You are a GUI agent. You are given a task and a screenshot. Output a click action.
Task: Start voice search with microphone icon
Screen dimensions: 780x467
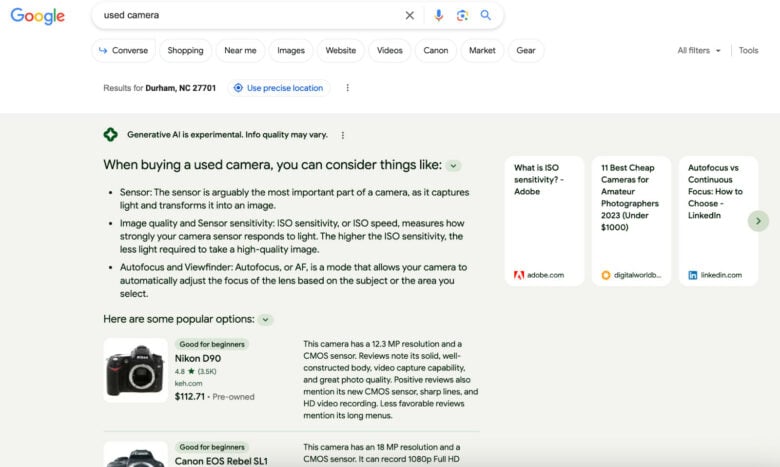438,15
